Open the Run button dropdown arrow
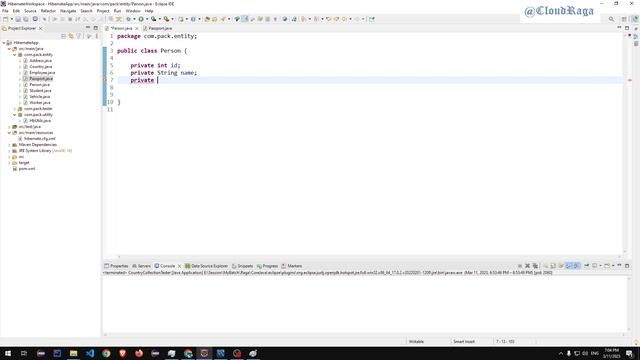This screenshot has height=360, width=640. point(147,19)
